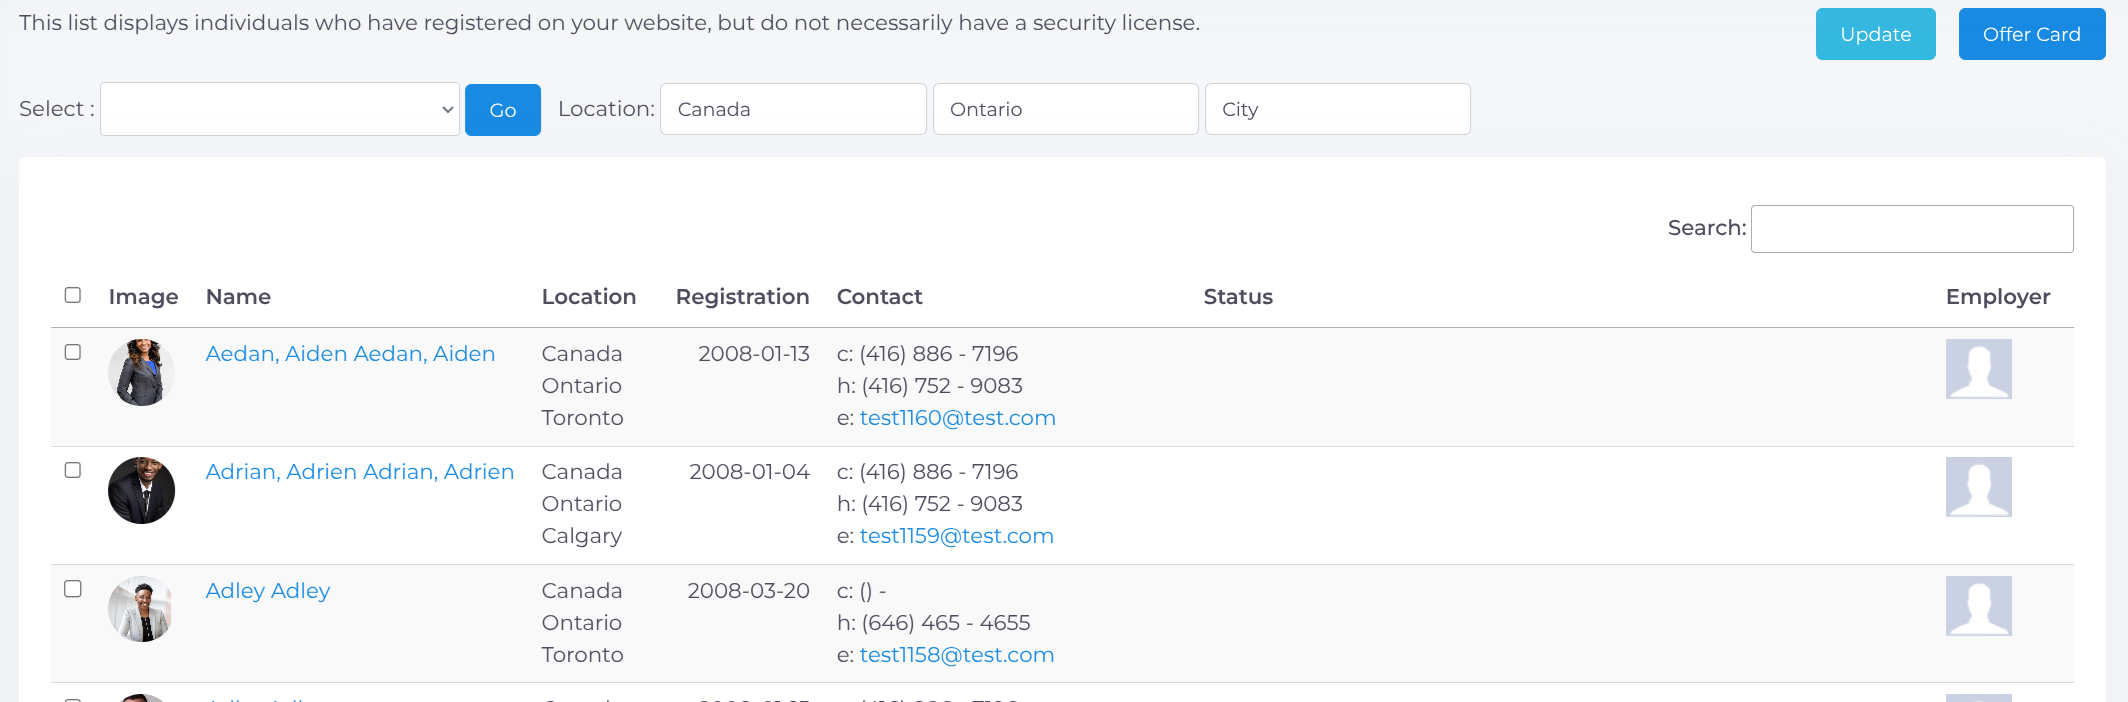Click Calgary in Adrian's location

pyautogui.click(x=582, y=536)
